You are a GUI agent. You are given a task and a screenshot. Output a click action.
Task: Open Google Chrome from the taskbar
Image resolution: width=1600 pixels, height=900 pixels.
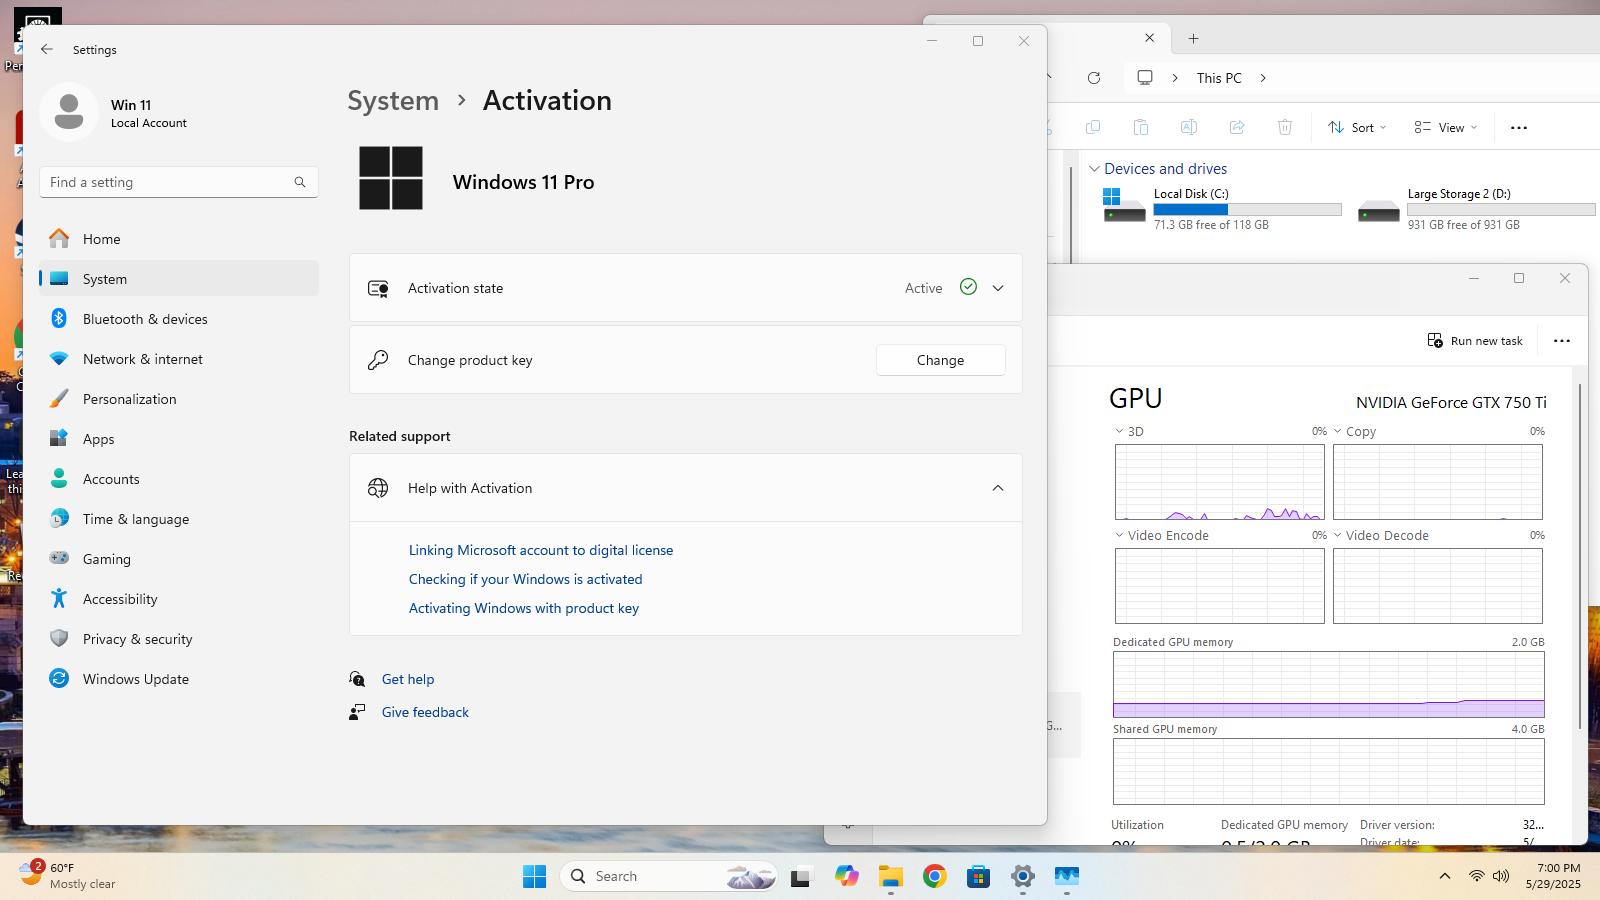click(x=934, y=876)
